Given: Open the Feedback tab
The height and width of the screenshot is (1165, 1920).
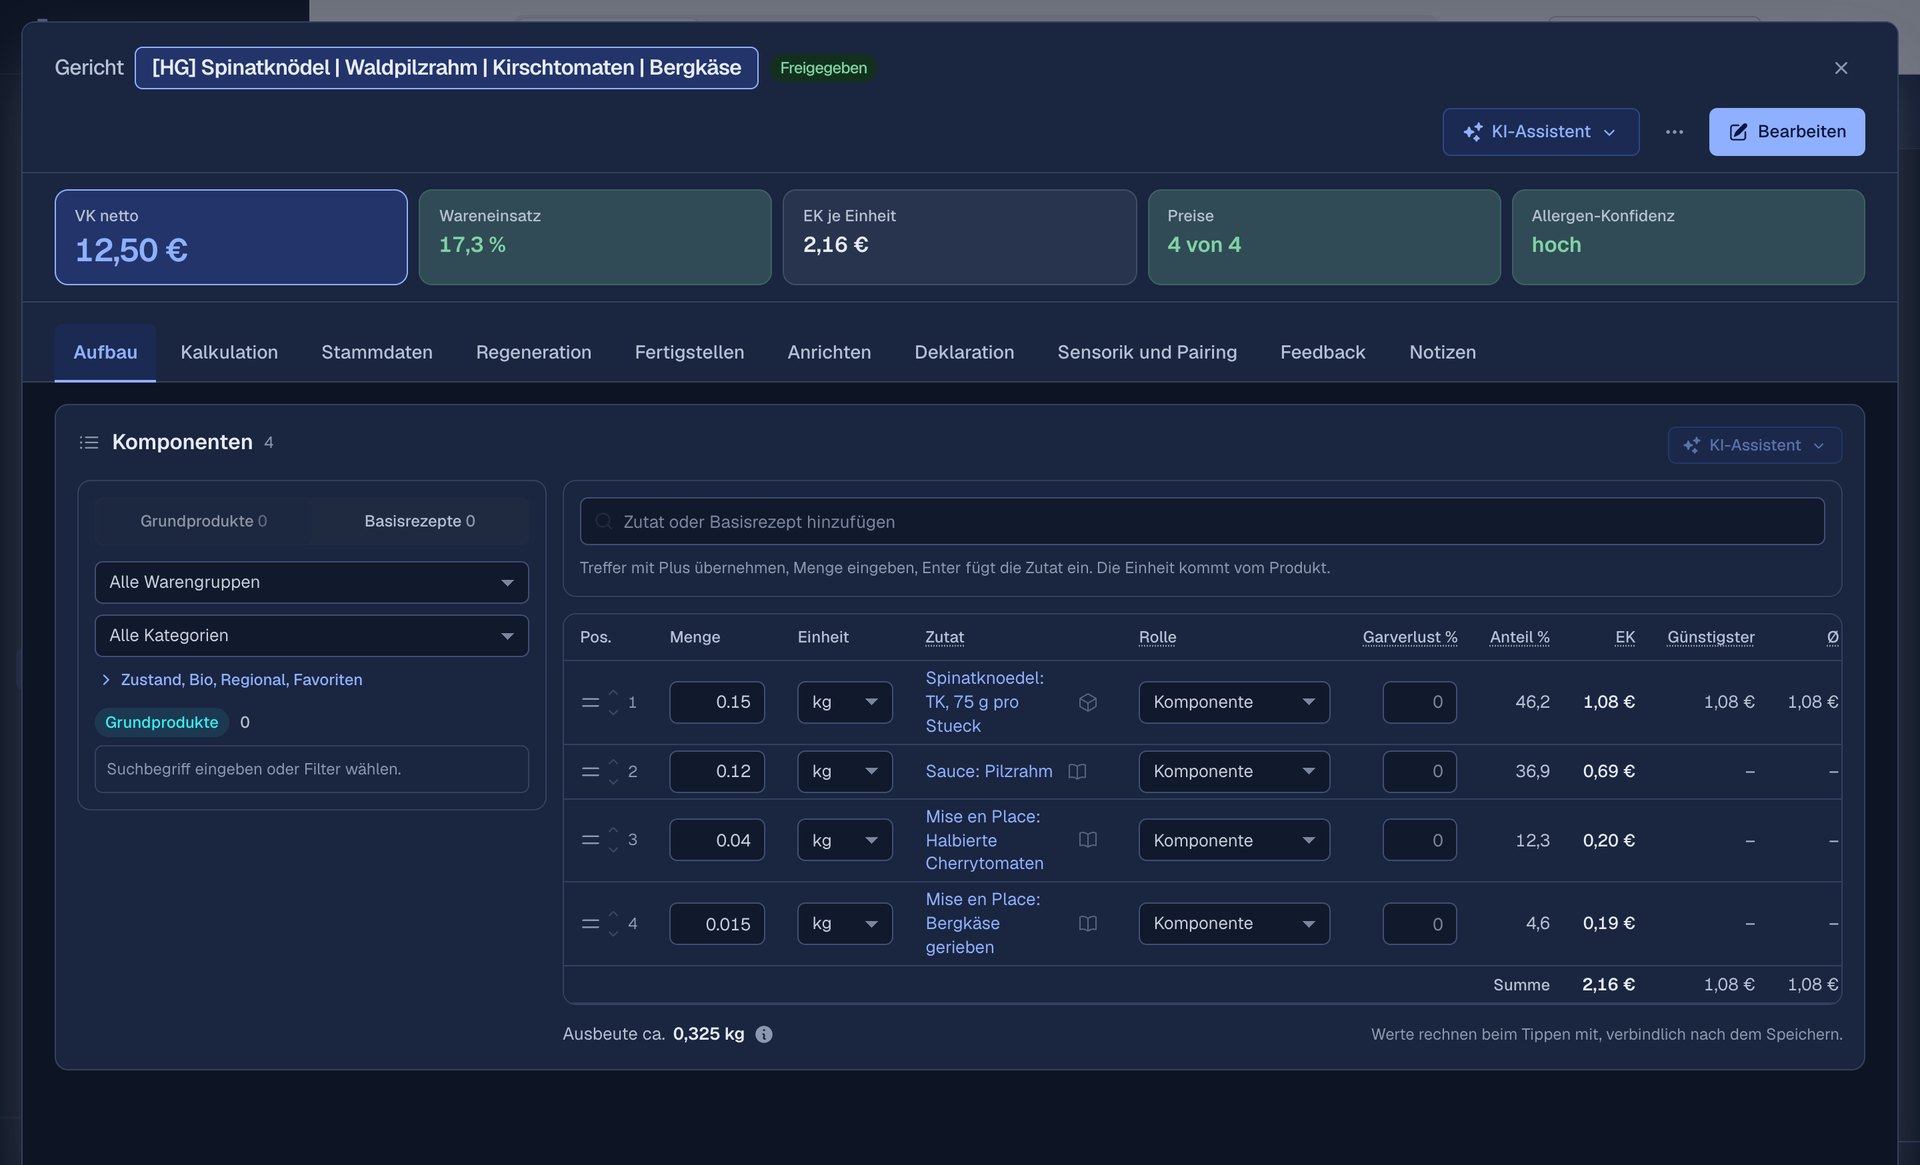Looking at the screenshot, I should [x=1322, y=352].
